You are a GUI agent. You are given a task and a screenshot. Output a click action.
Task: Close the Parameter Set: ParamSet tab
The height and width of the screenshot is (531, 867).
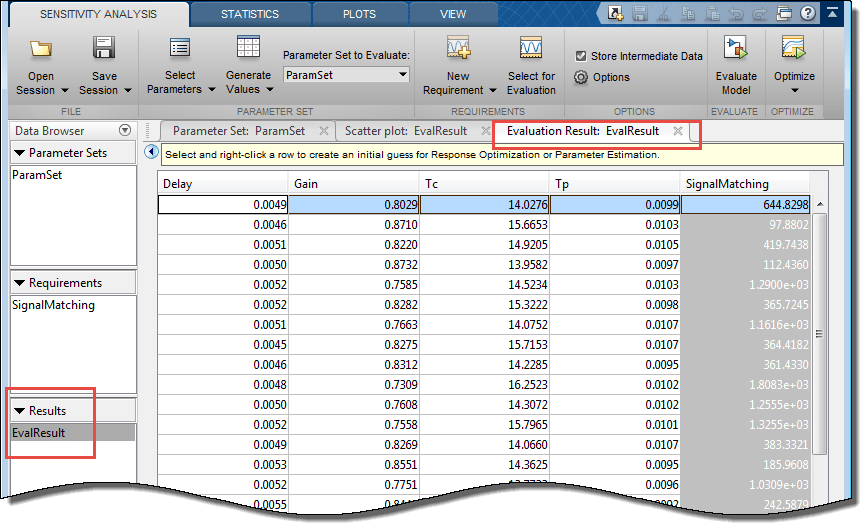[x=324, y=131]
